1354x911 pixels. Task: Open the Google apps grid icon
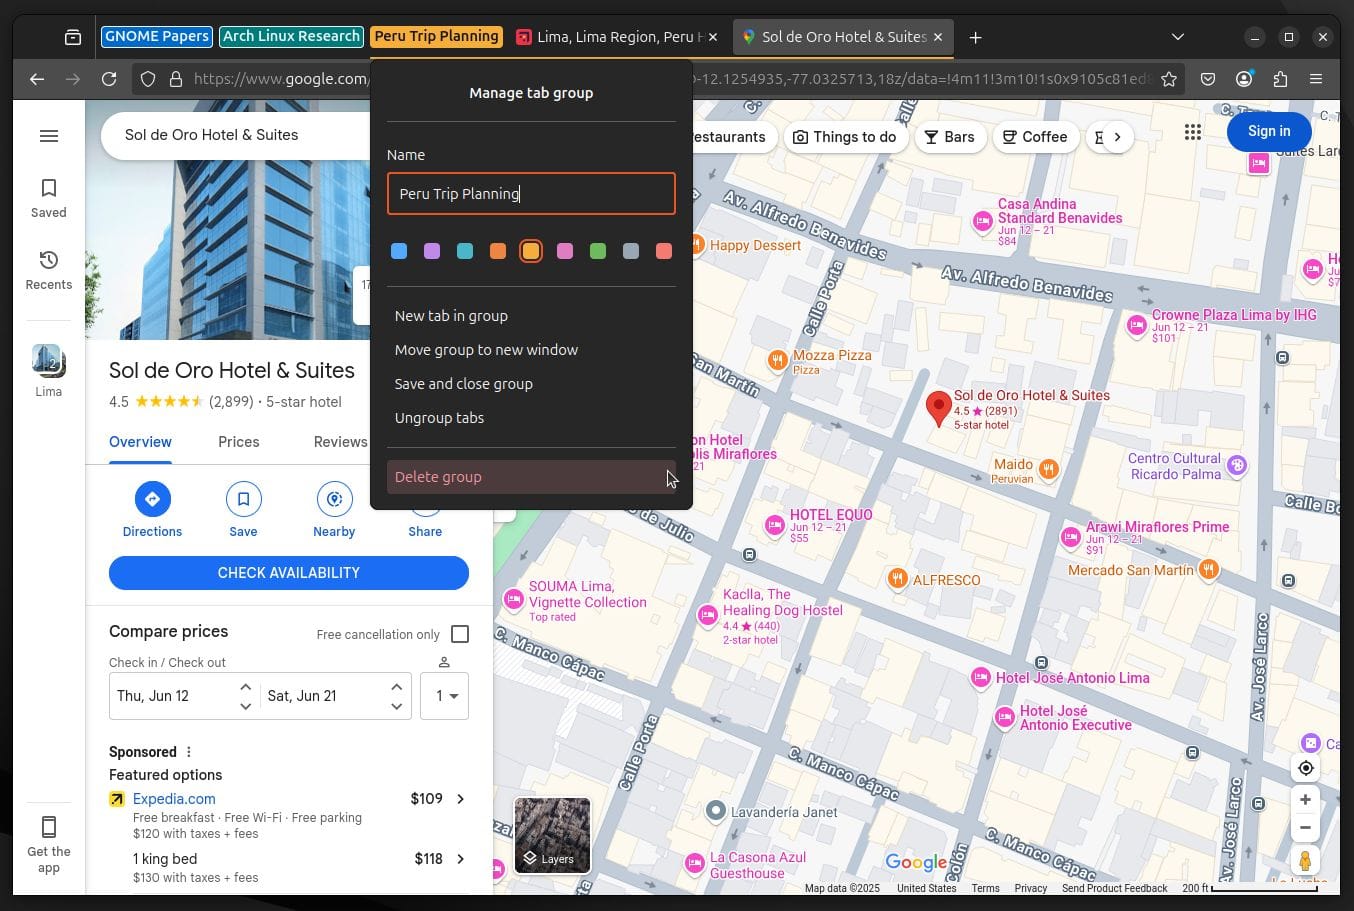pyautogui.click(x=1192, y=132)
